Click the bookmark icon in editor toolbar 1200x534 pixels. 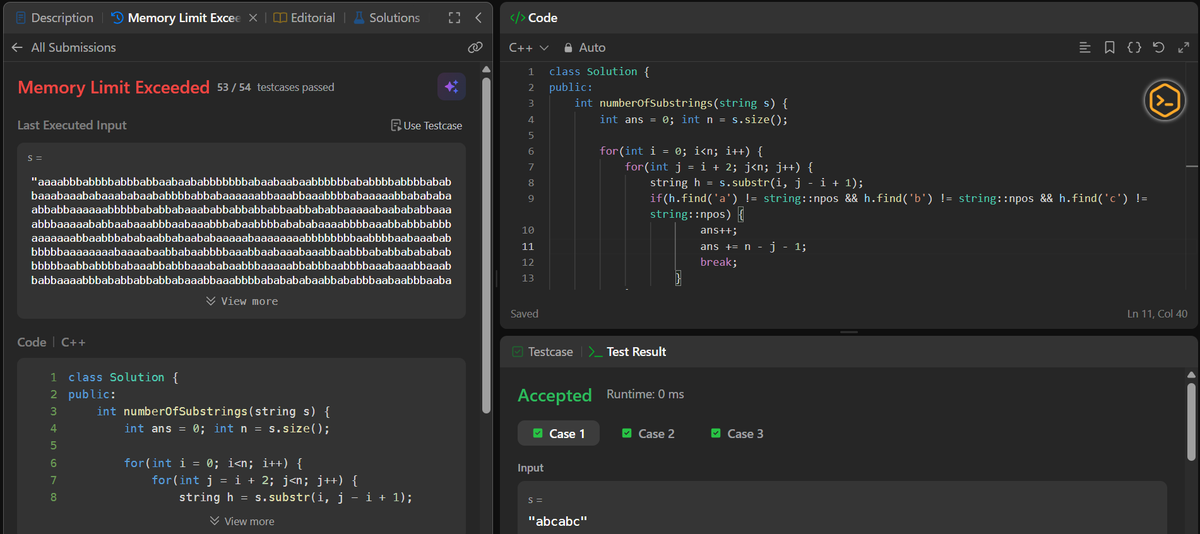click(1110, 47)
